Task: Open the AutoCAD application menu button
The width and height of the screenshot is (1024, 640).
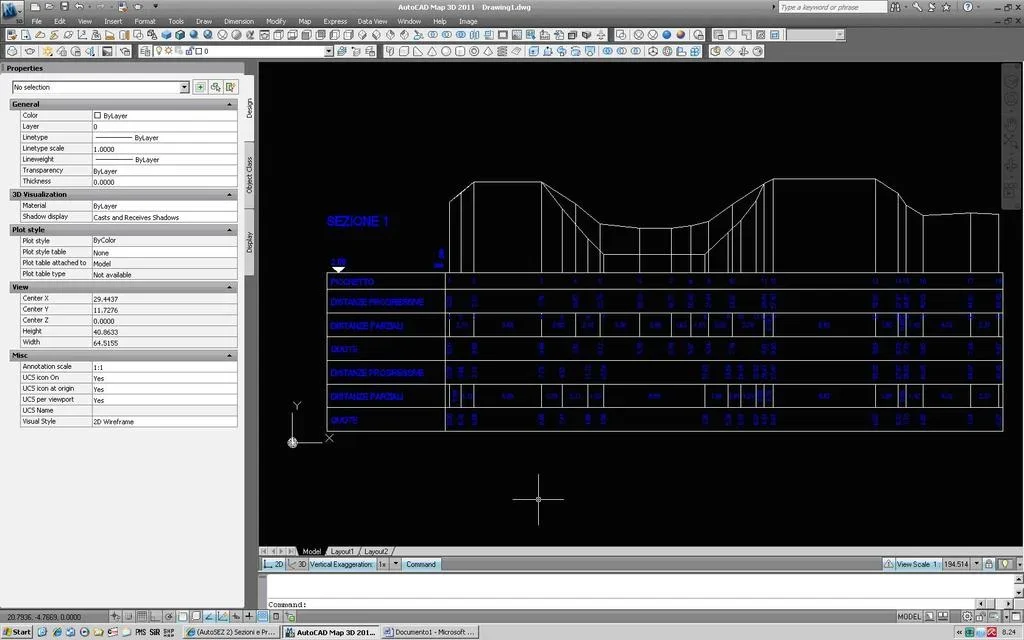Action: point(12,9)
